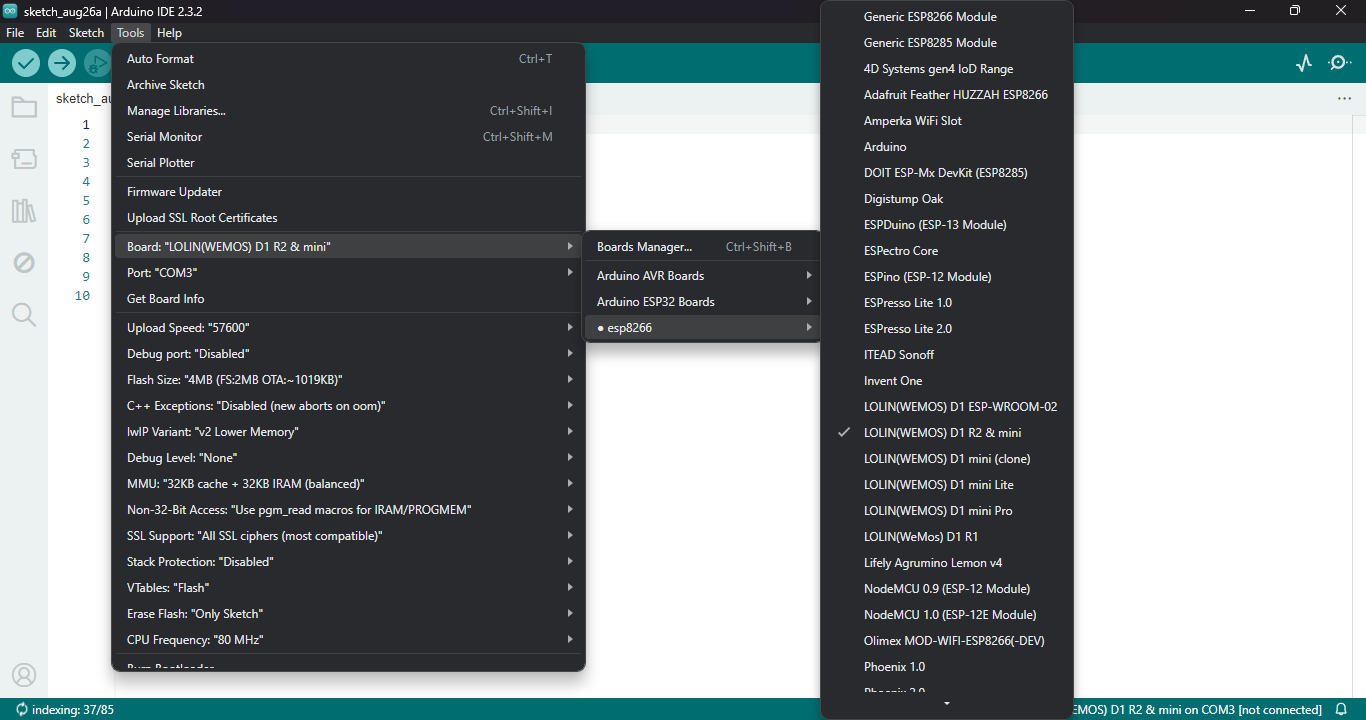Click the indexing spinner status icon
1366x720 pixels.
21,709
